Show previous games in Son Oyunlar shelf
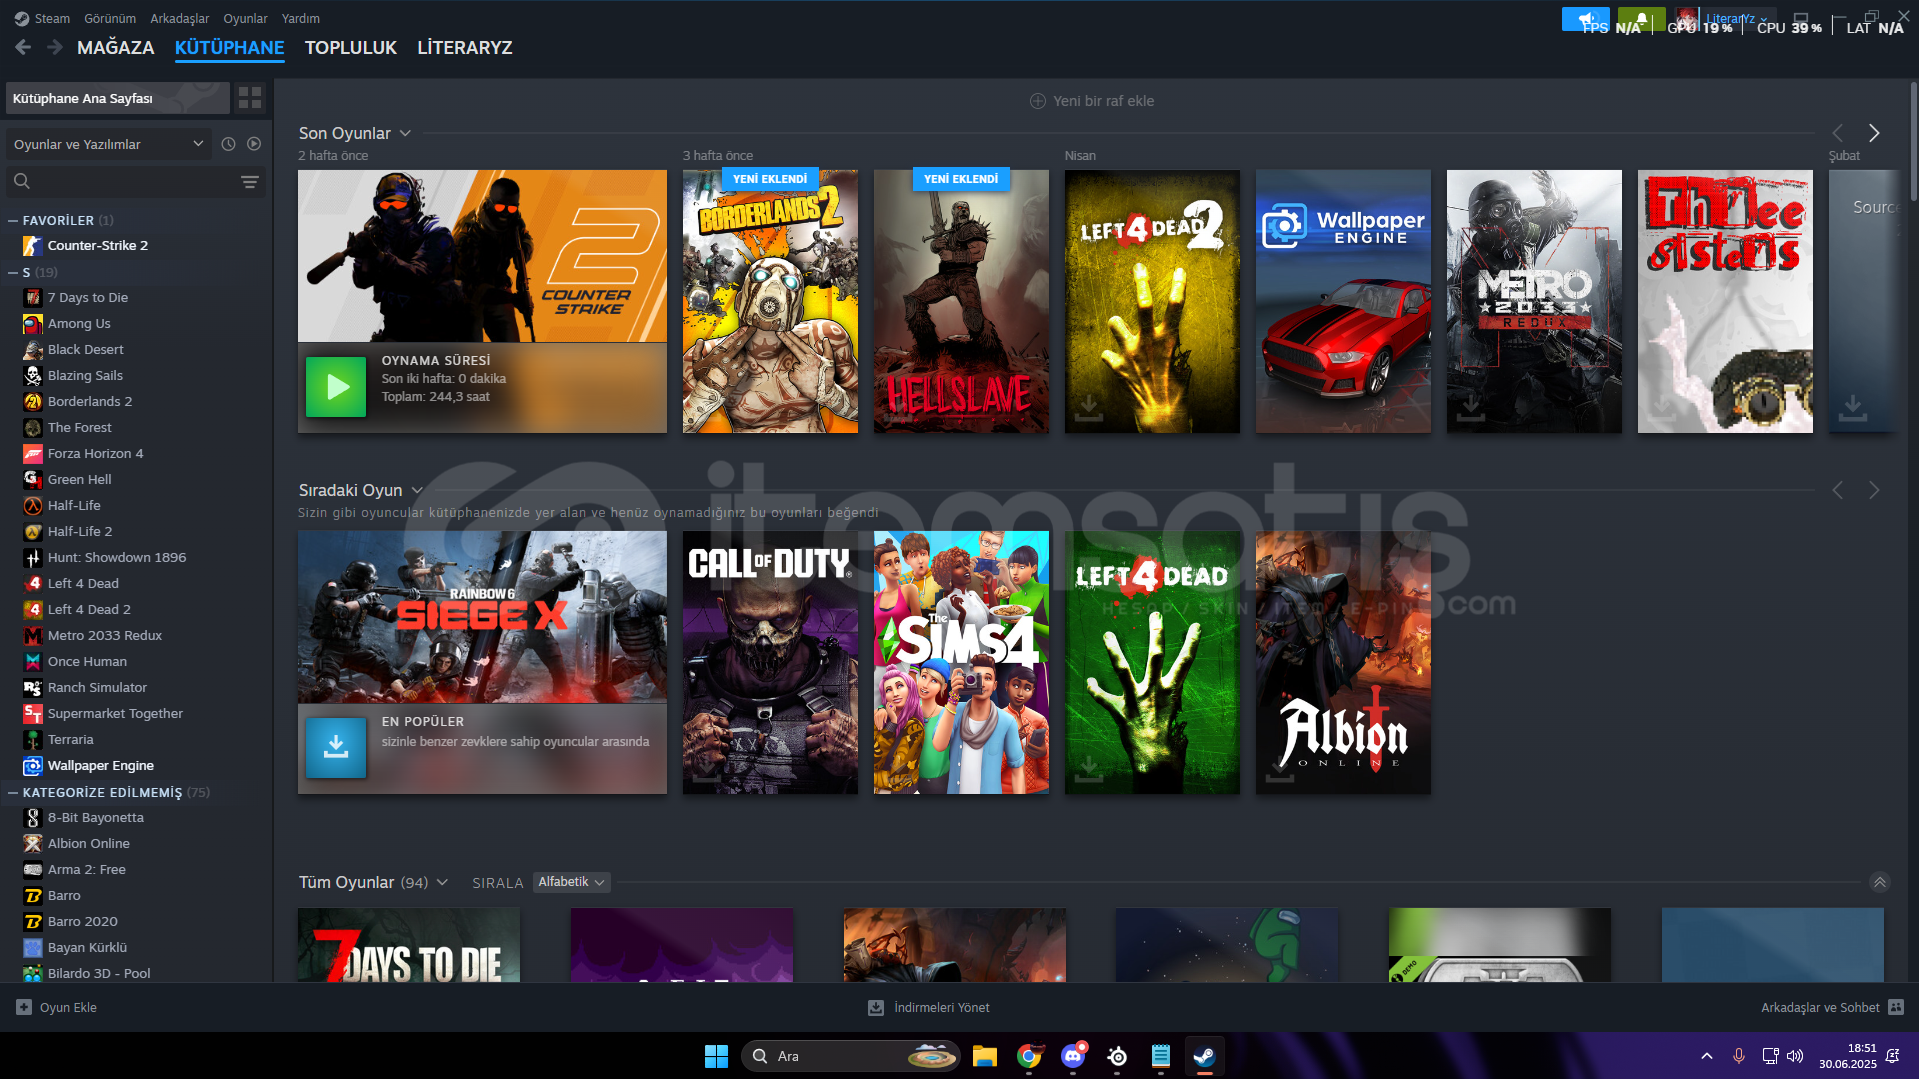 pyautogui.click(x=1837, y=133)
